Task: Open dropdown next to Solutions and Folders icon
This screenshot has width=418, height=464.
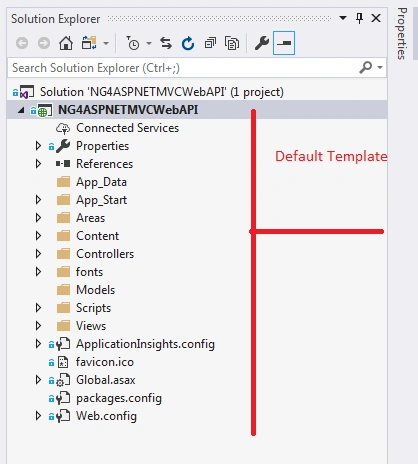Action: [106, 43]
